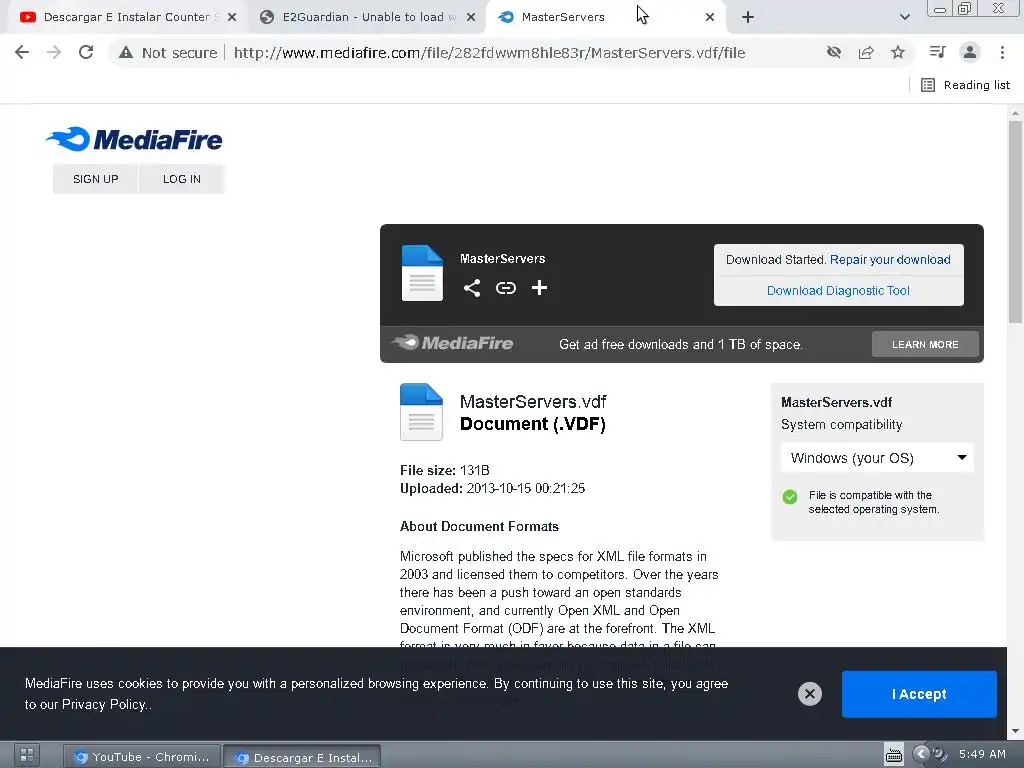The width and height of the screenshot is (1024, 768).
Task: Click the Not secure warning icon
Action: coord(126,52)
